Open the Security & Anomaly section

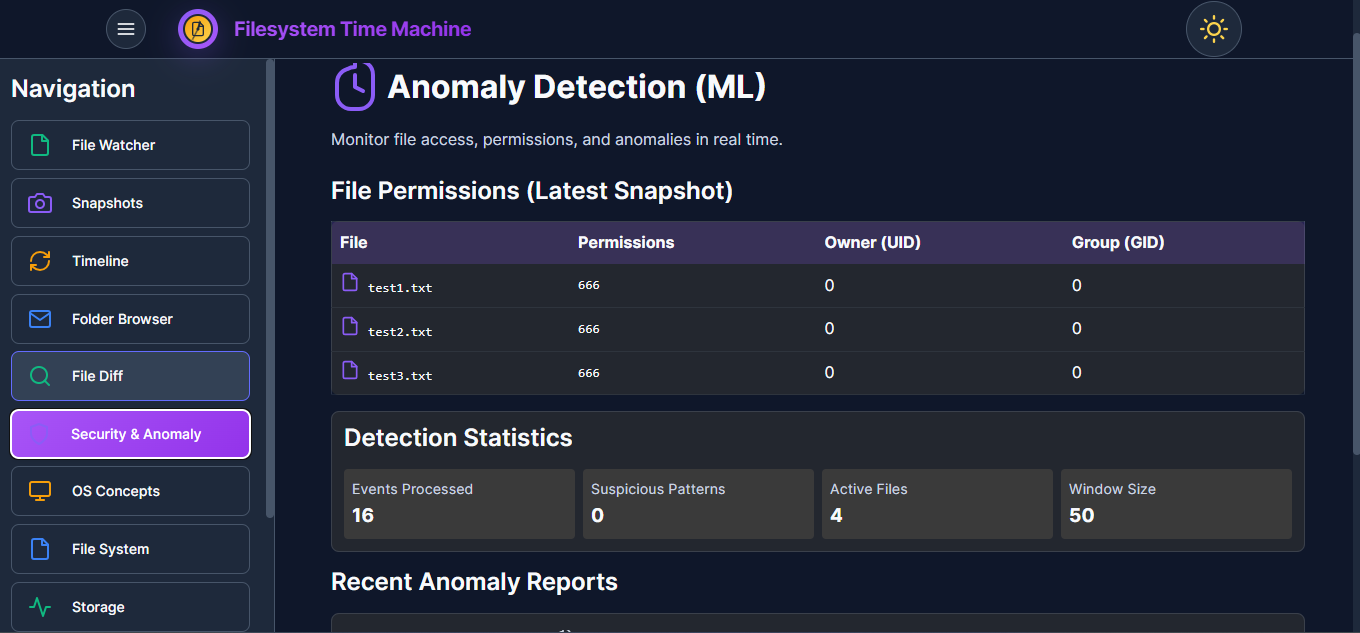tap(130, 434)
